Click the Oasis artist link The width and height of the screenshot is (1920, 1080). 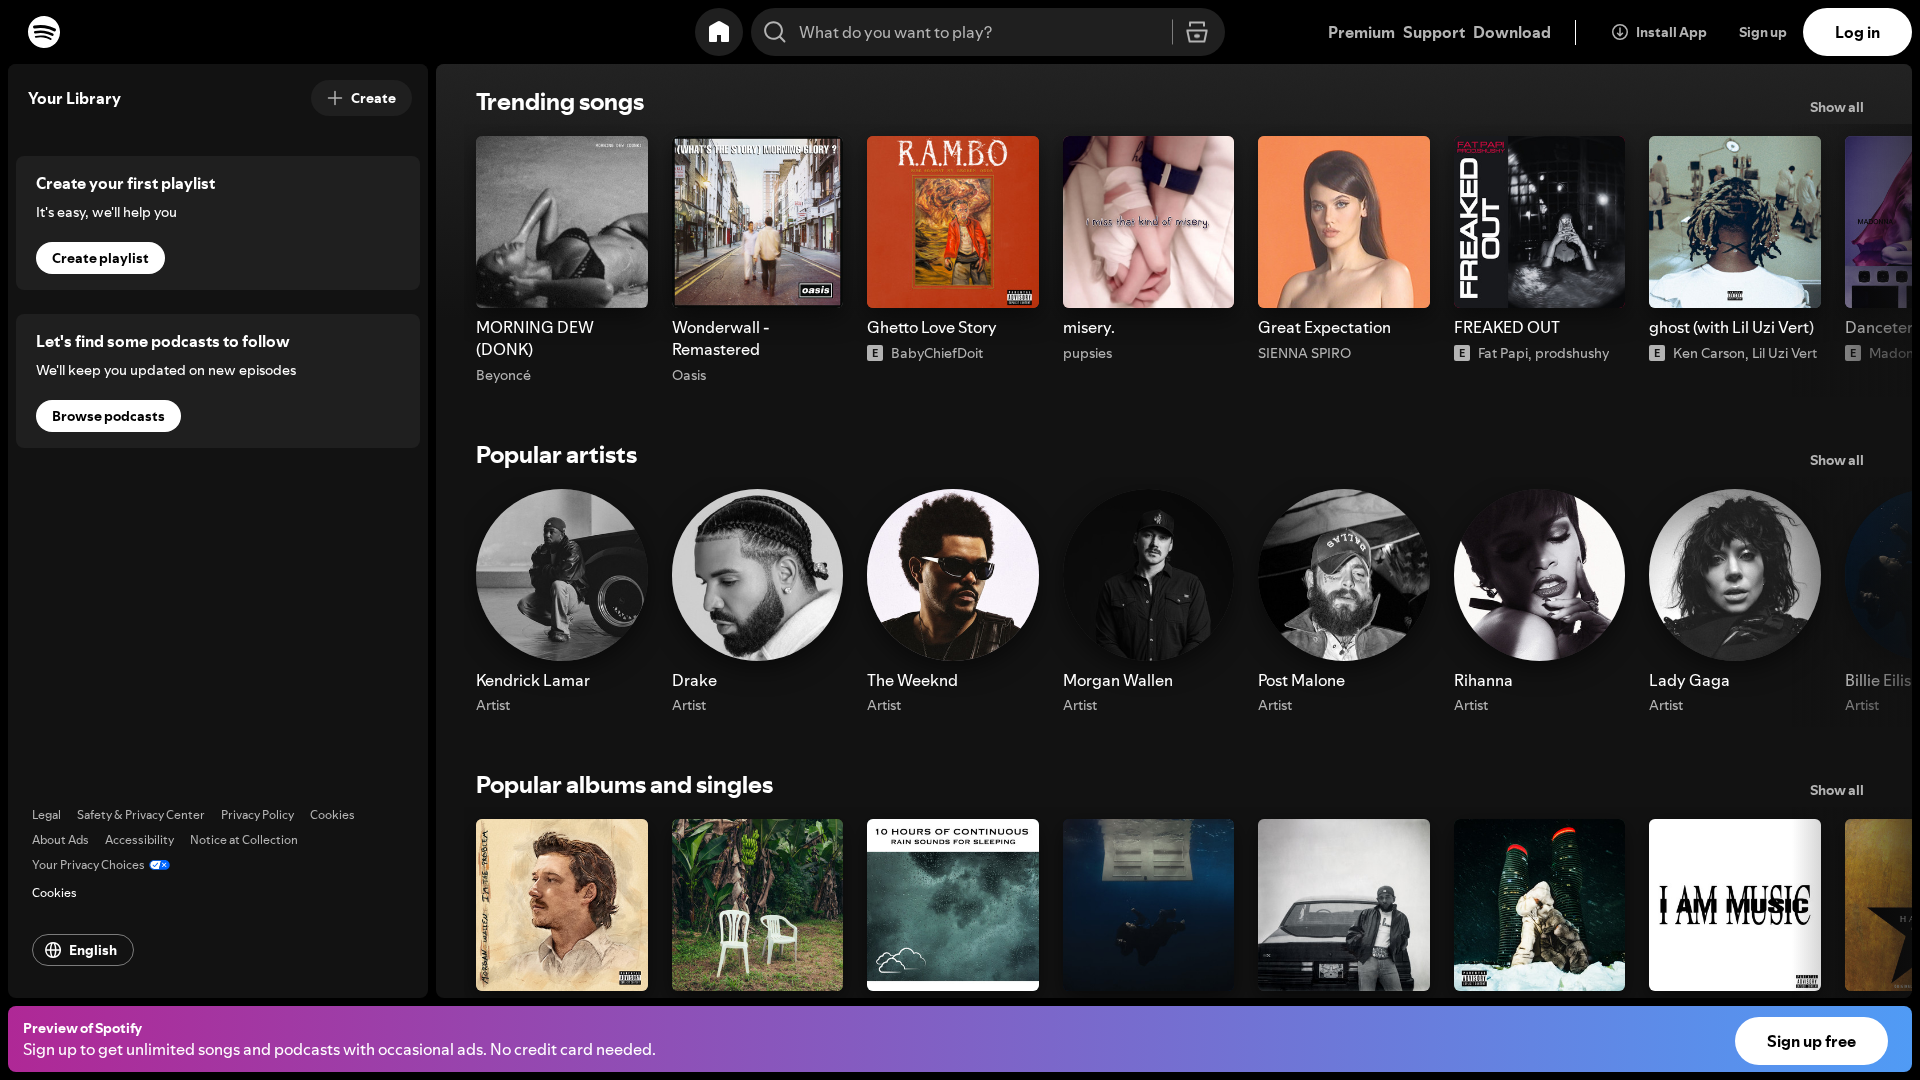tap(689, 375)
